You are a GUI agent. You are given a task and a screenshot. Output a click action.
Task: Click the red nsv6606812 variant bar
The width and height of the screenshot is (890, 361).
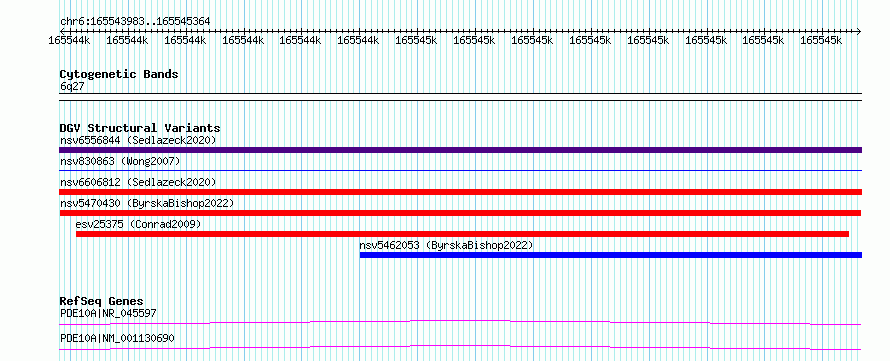click(460, 192)
